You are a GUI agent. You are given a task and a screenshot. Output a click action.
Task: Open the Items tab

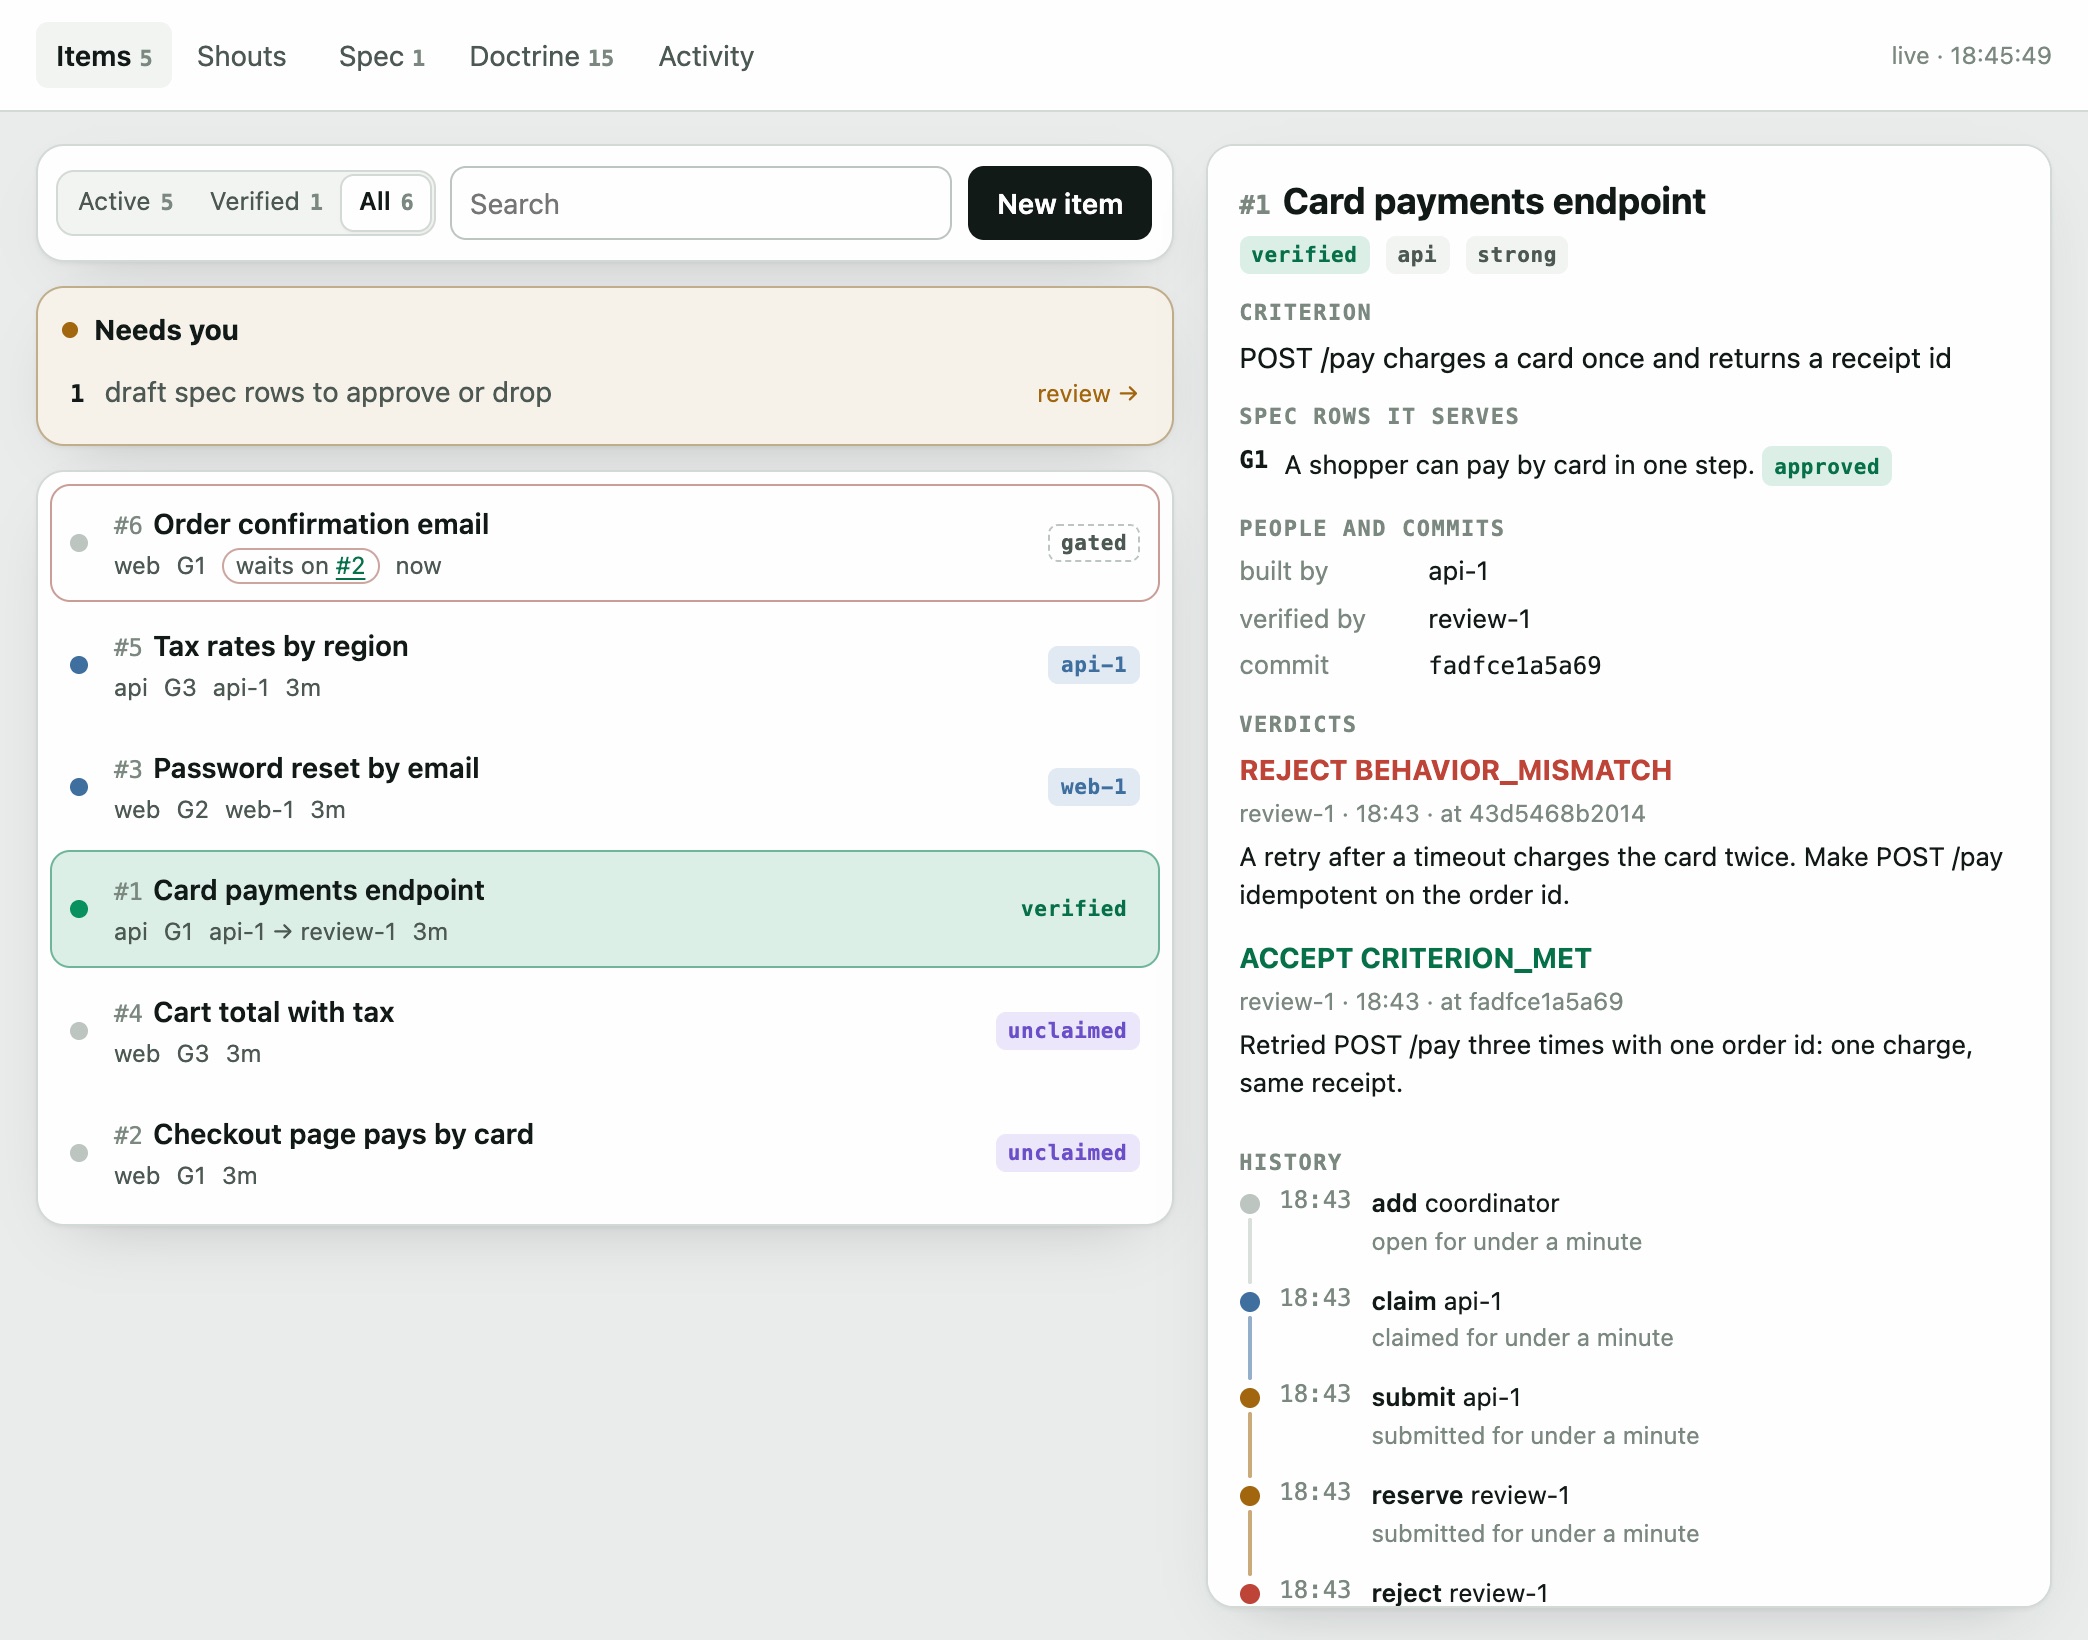[104, 56]
